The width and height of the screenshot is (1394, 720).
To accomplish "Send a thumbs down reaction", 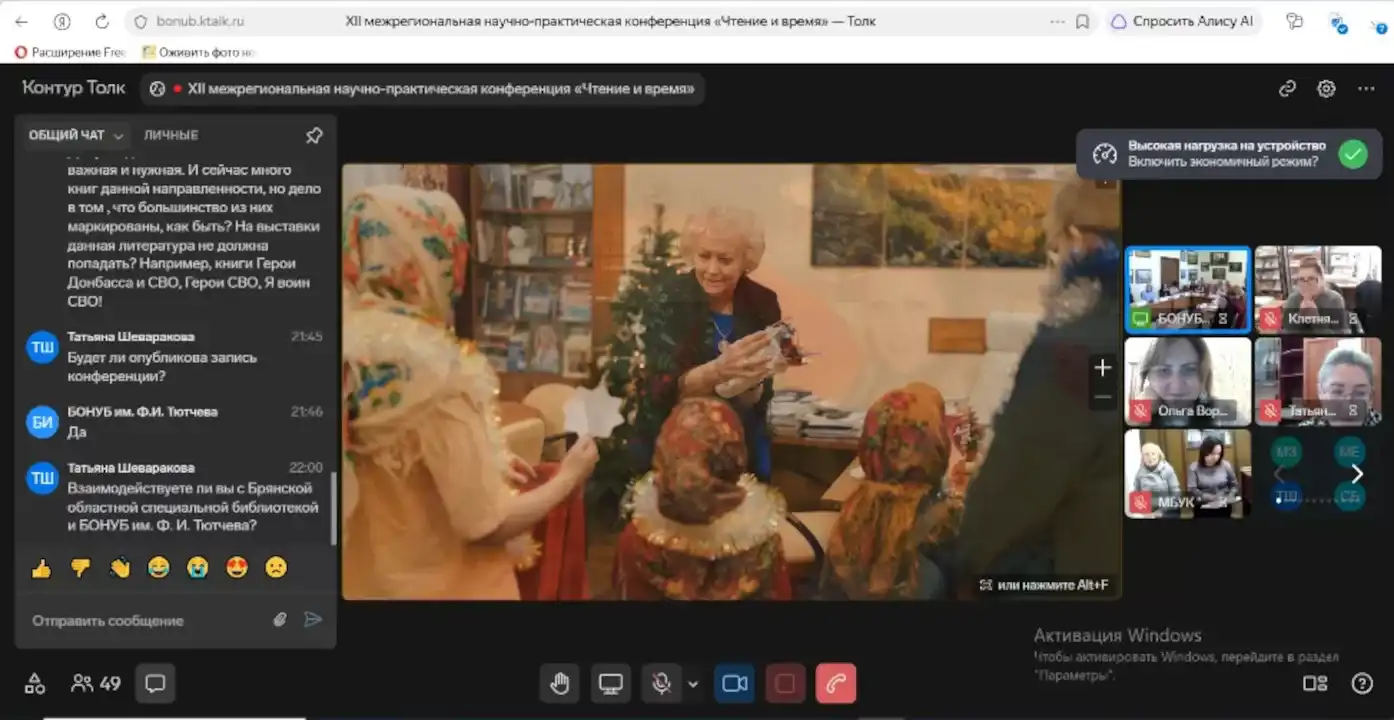I will 80,568.
